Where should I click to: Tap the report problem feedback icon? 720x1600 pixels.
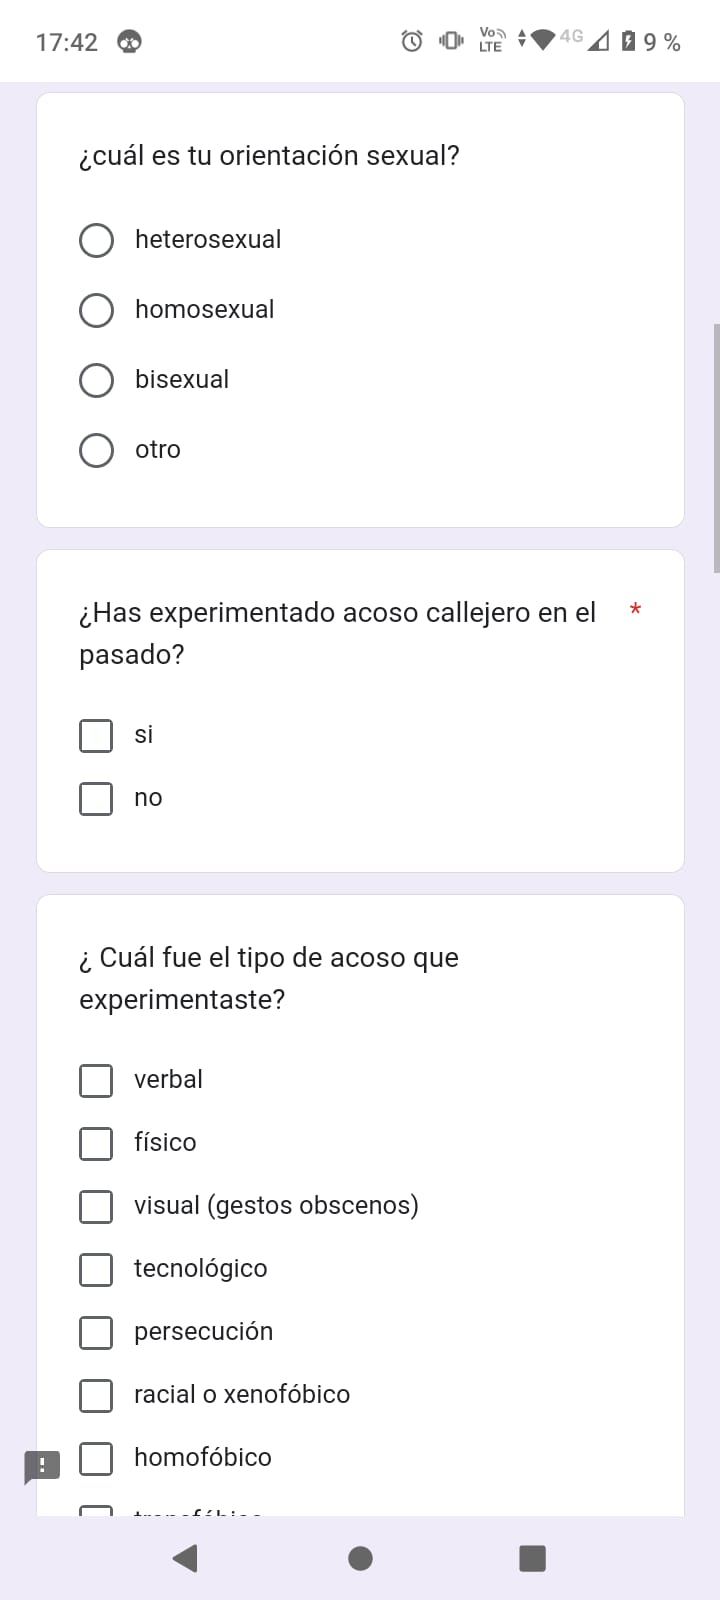[x=42, y=1467]
